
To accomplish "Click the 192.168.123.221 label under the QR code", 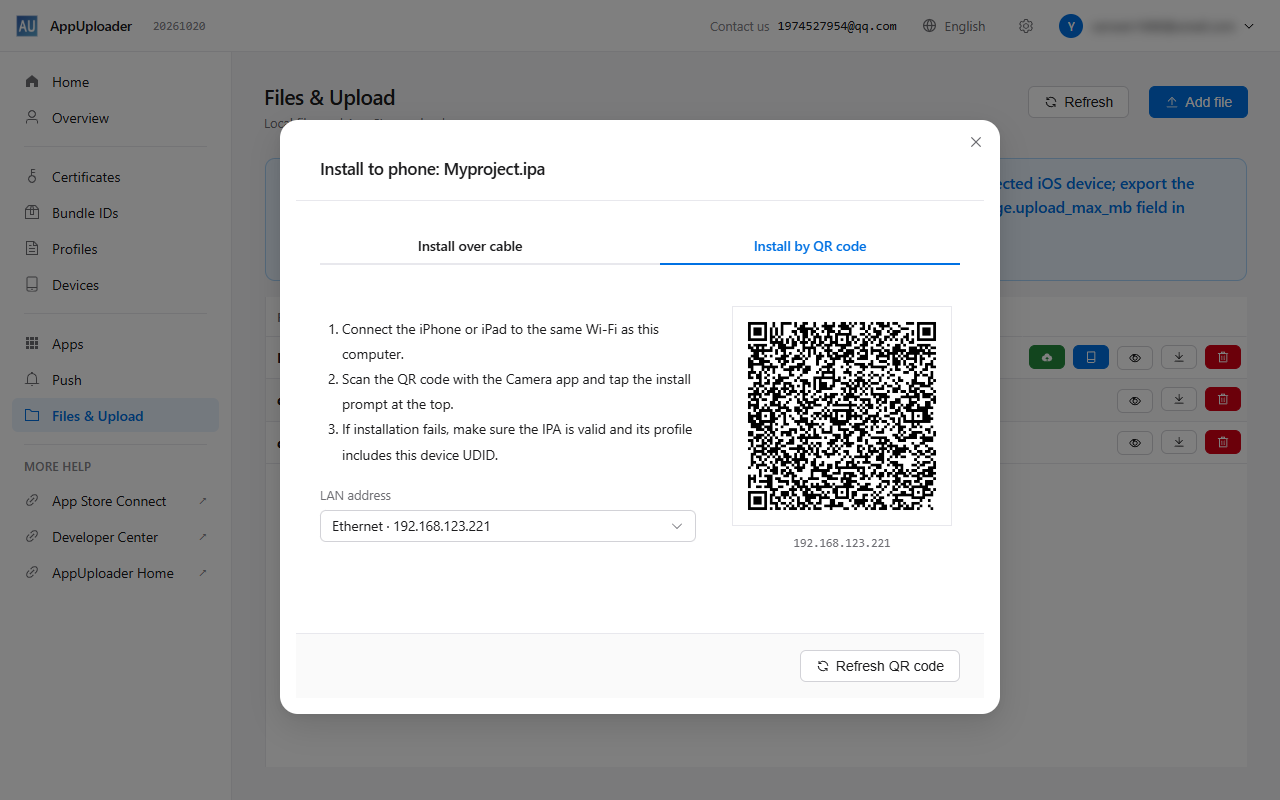I will click(842, 543).
